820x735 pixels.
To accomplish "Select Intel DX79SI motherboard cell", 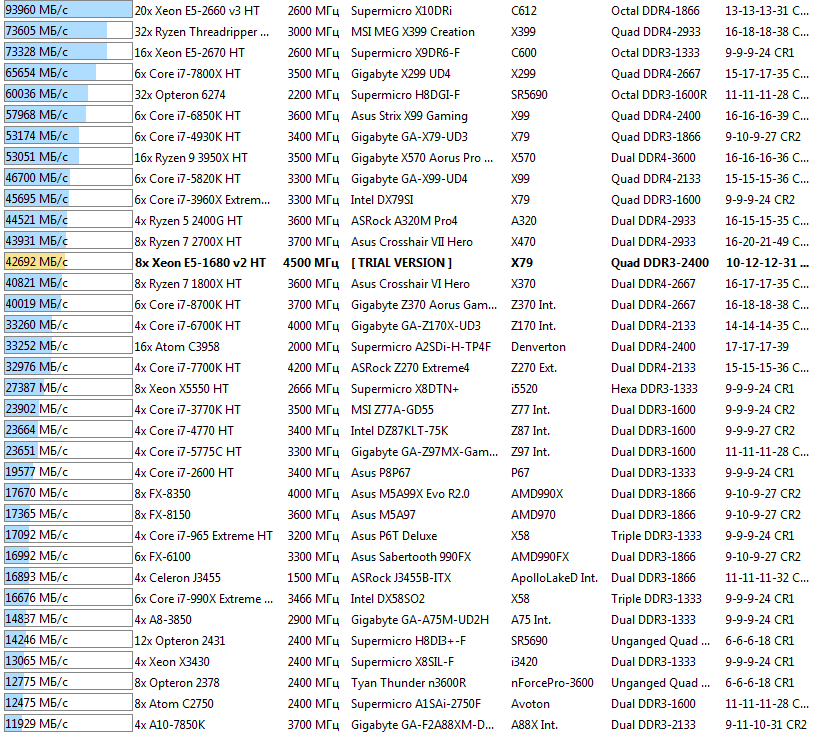I will (x=383, y=199).
